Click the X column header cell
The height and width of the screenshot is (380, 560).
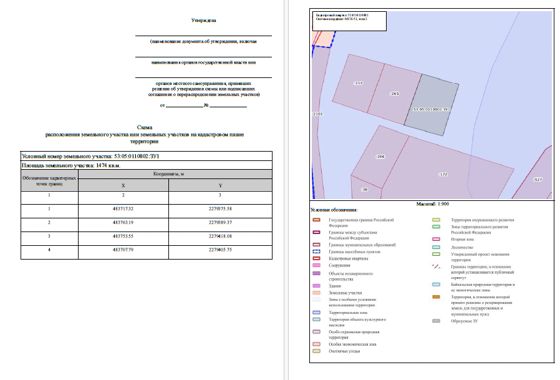tap(123, 185)
